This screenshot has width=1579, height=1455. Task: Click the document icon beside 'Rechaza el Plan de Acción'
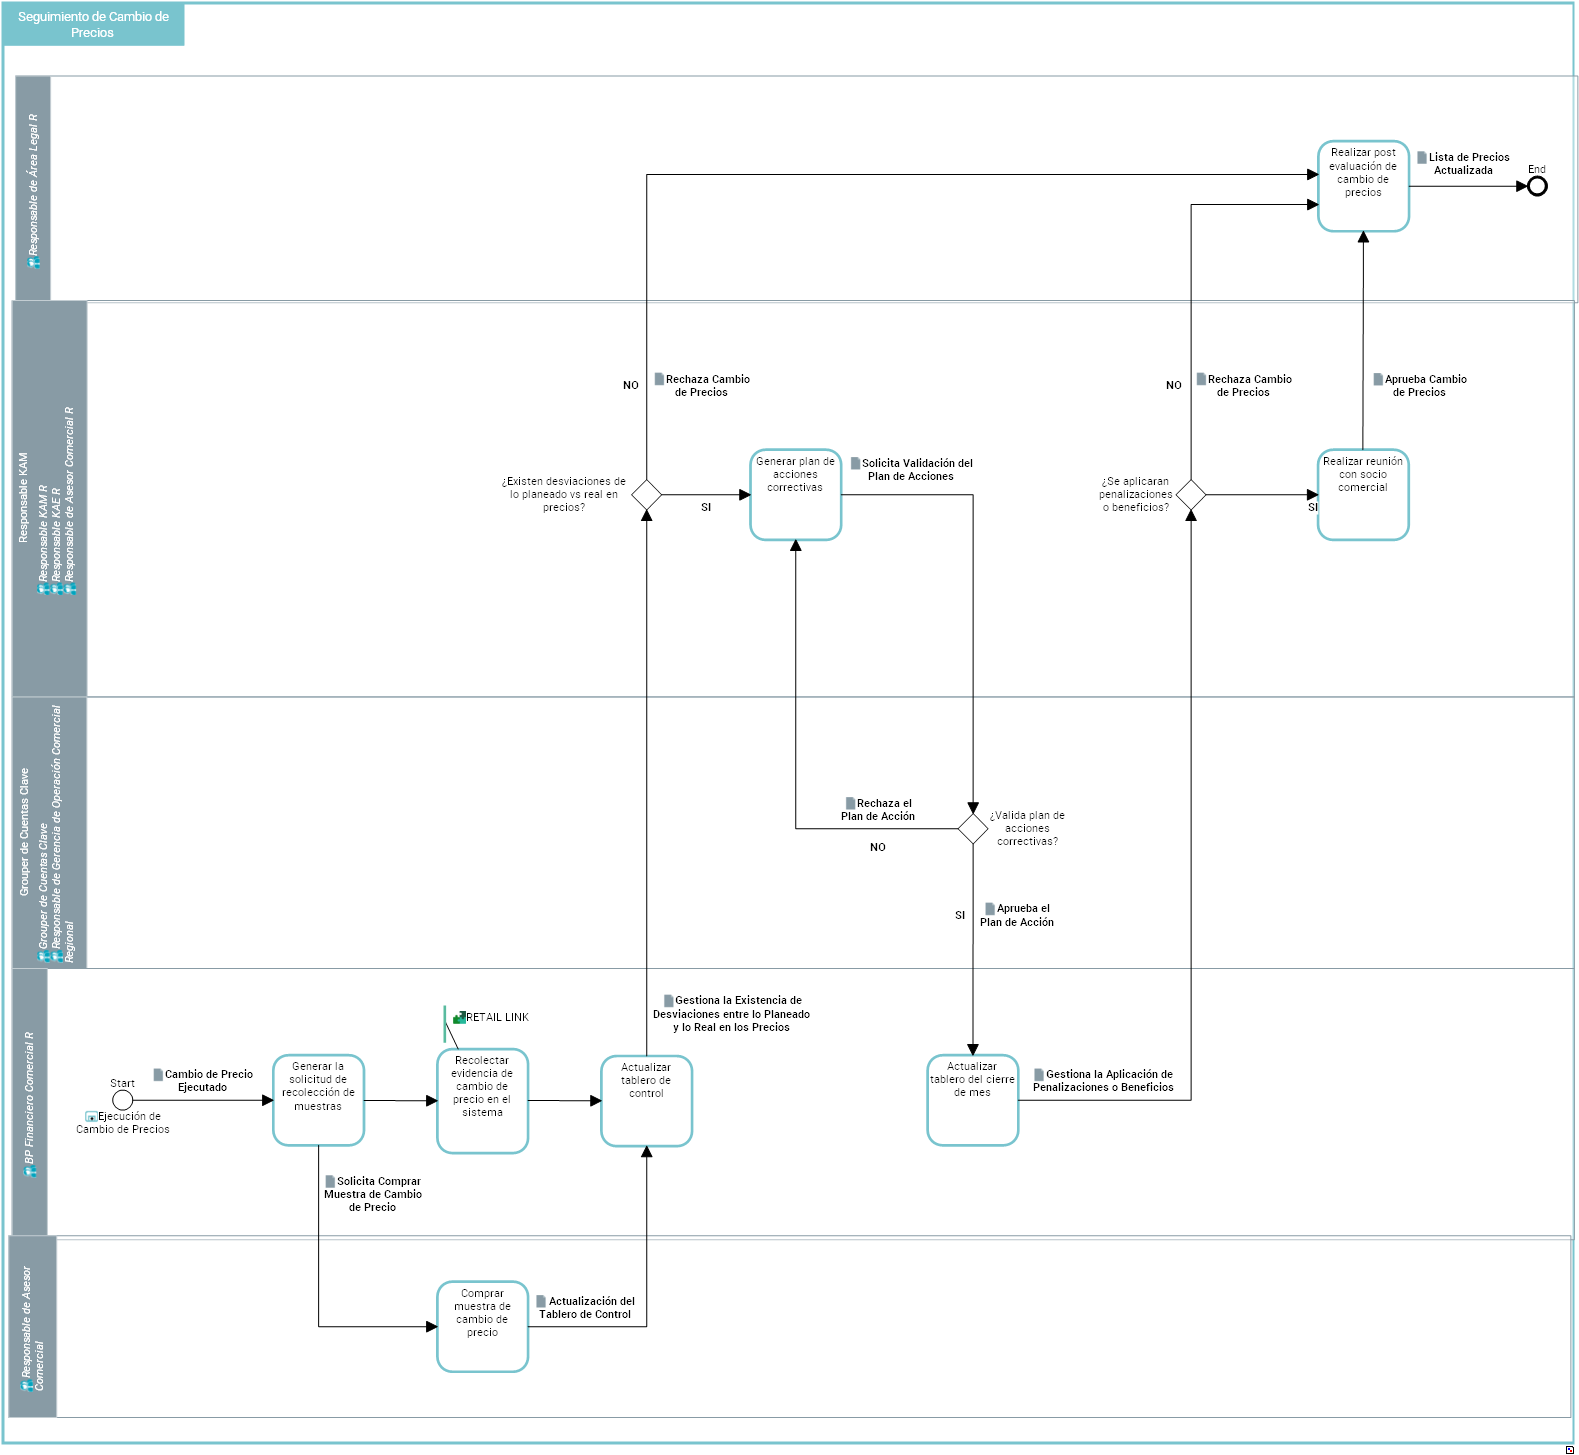pyautogui.click(x=850, y=803)
